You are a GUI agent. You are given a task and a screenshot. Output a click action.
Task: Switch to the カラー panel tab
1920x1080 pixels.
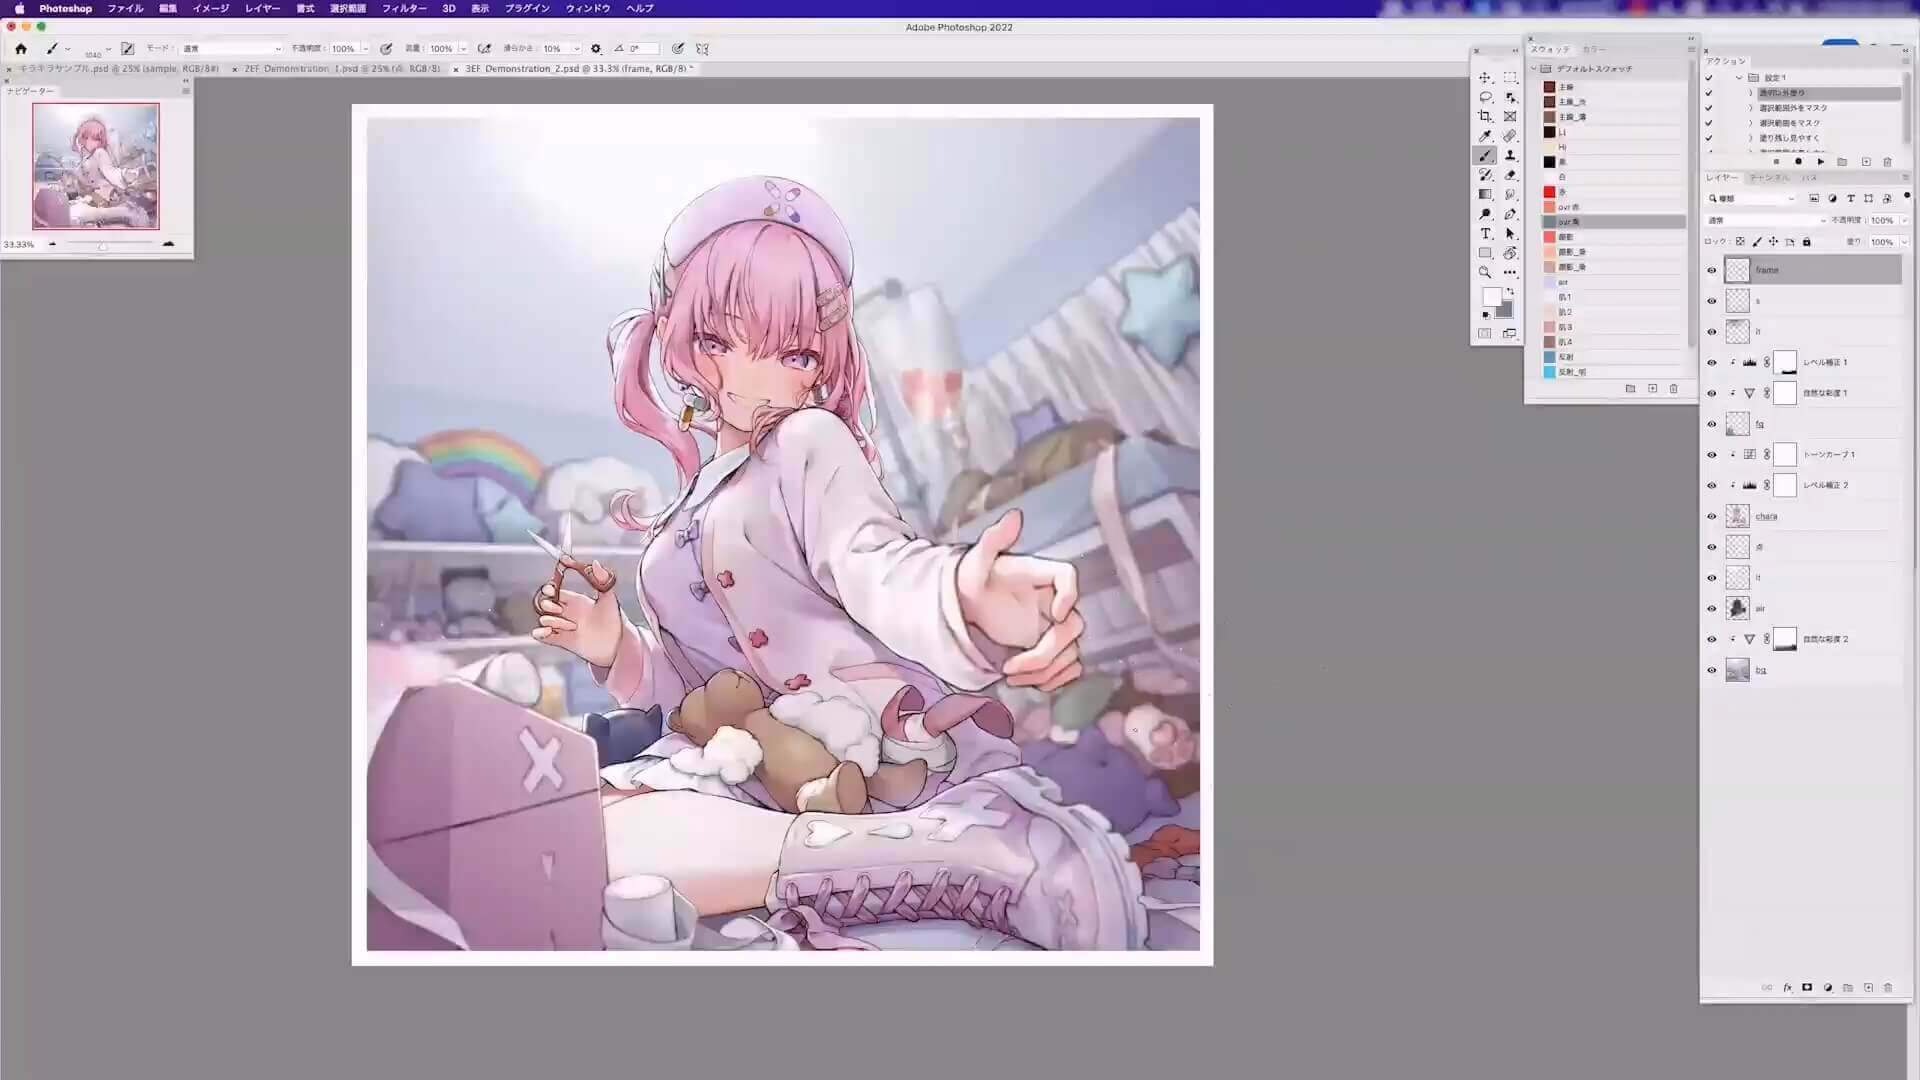point(1593,49)
